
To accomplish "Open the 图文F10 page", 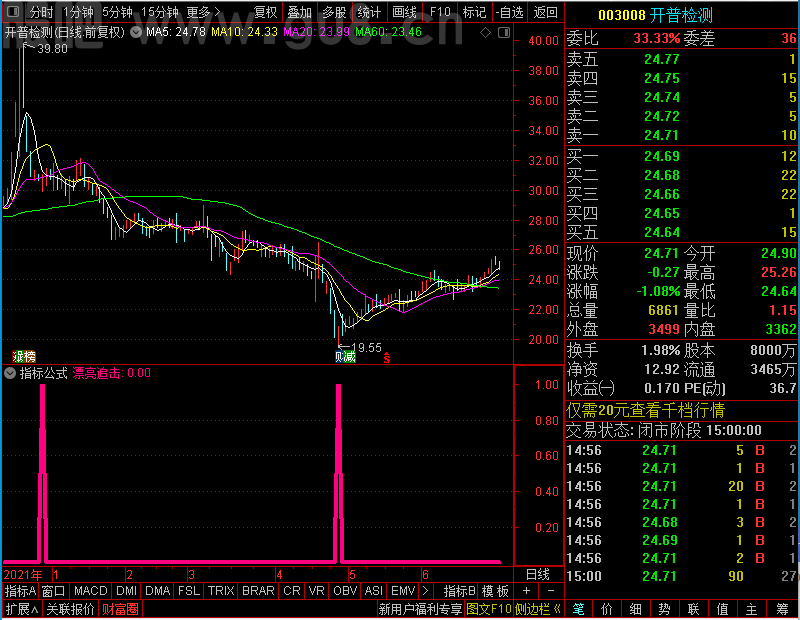I will (489, 609).
